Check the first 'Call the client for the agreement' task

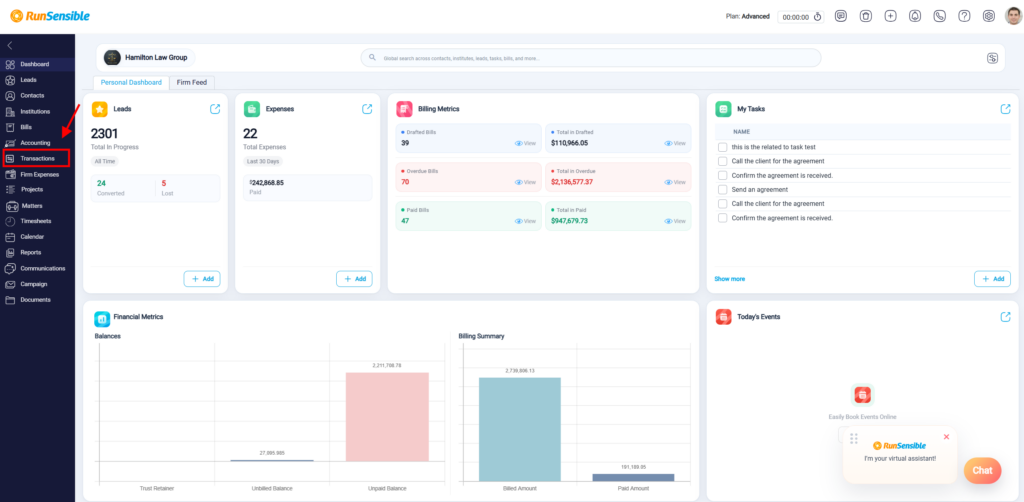point(722,161)
